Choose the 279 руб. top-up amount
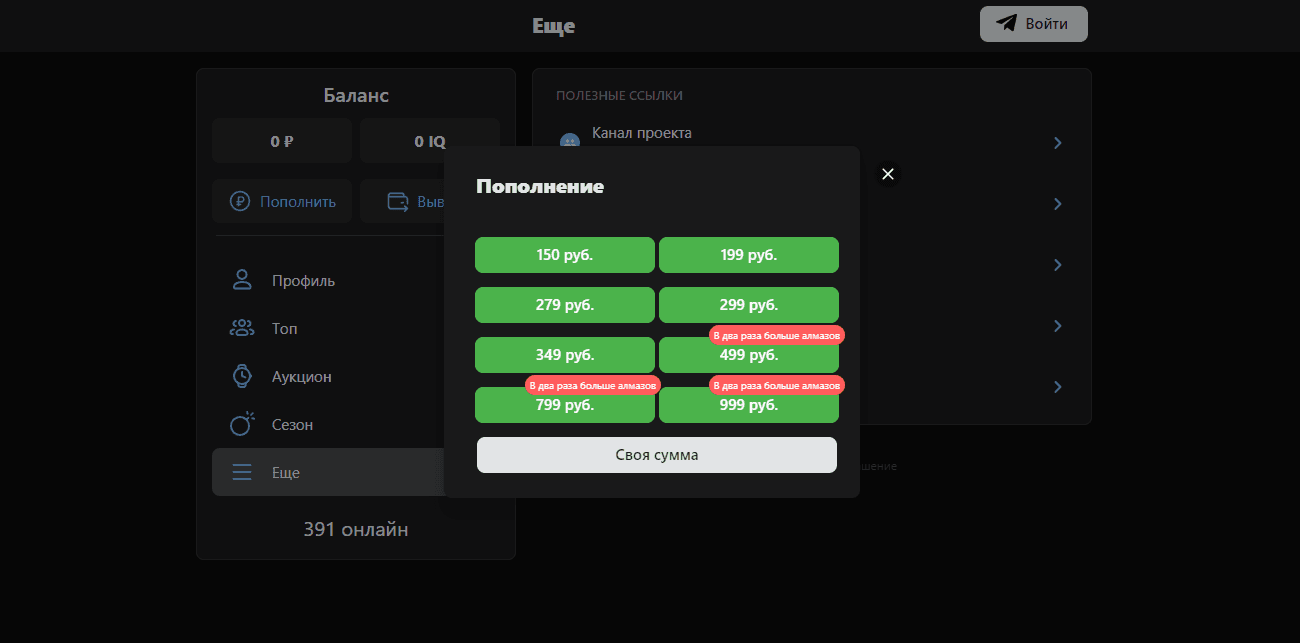 pyautogui.click(x=564, y=305)
